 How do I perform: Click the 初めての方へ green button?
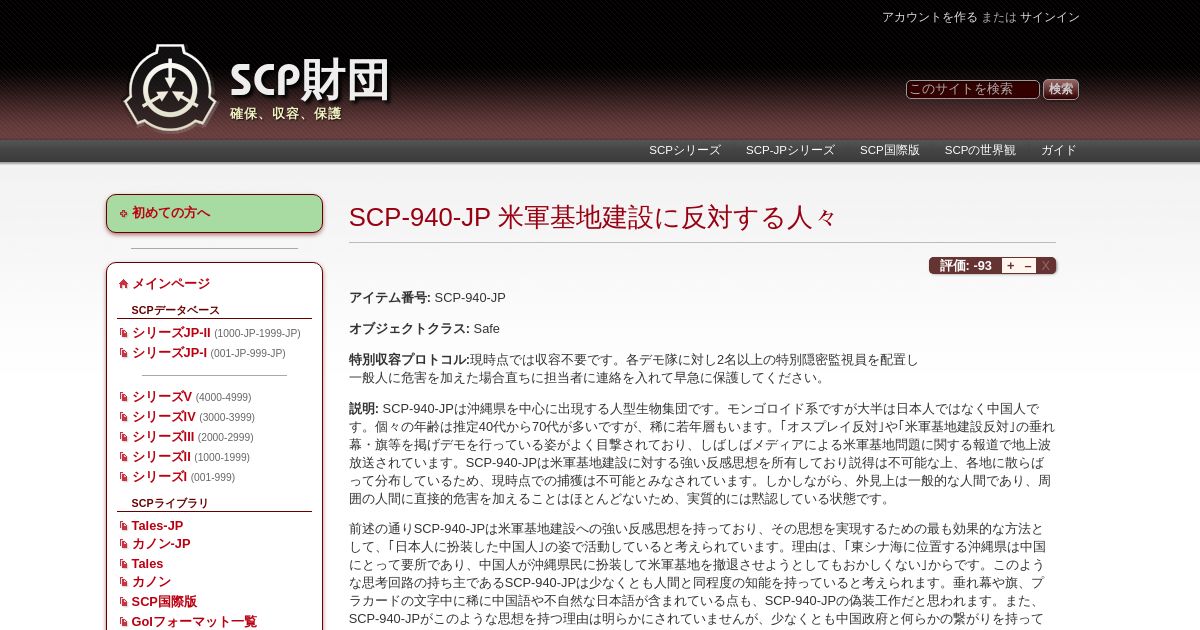(x=214, y=213)
